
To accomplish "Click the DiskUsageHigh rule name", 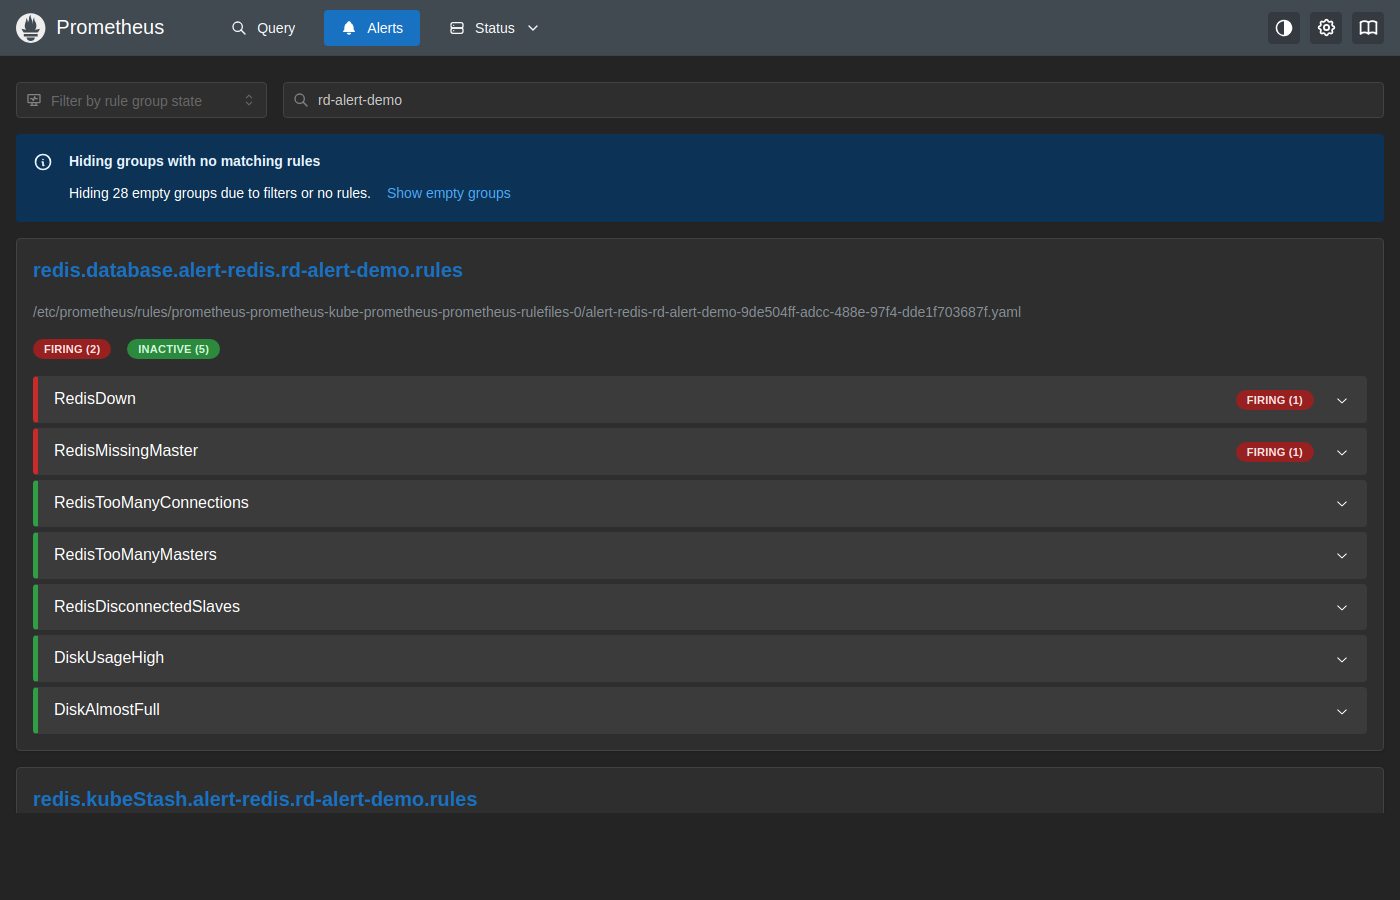I will (x=109, y=658).
